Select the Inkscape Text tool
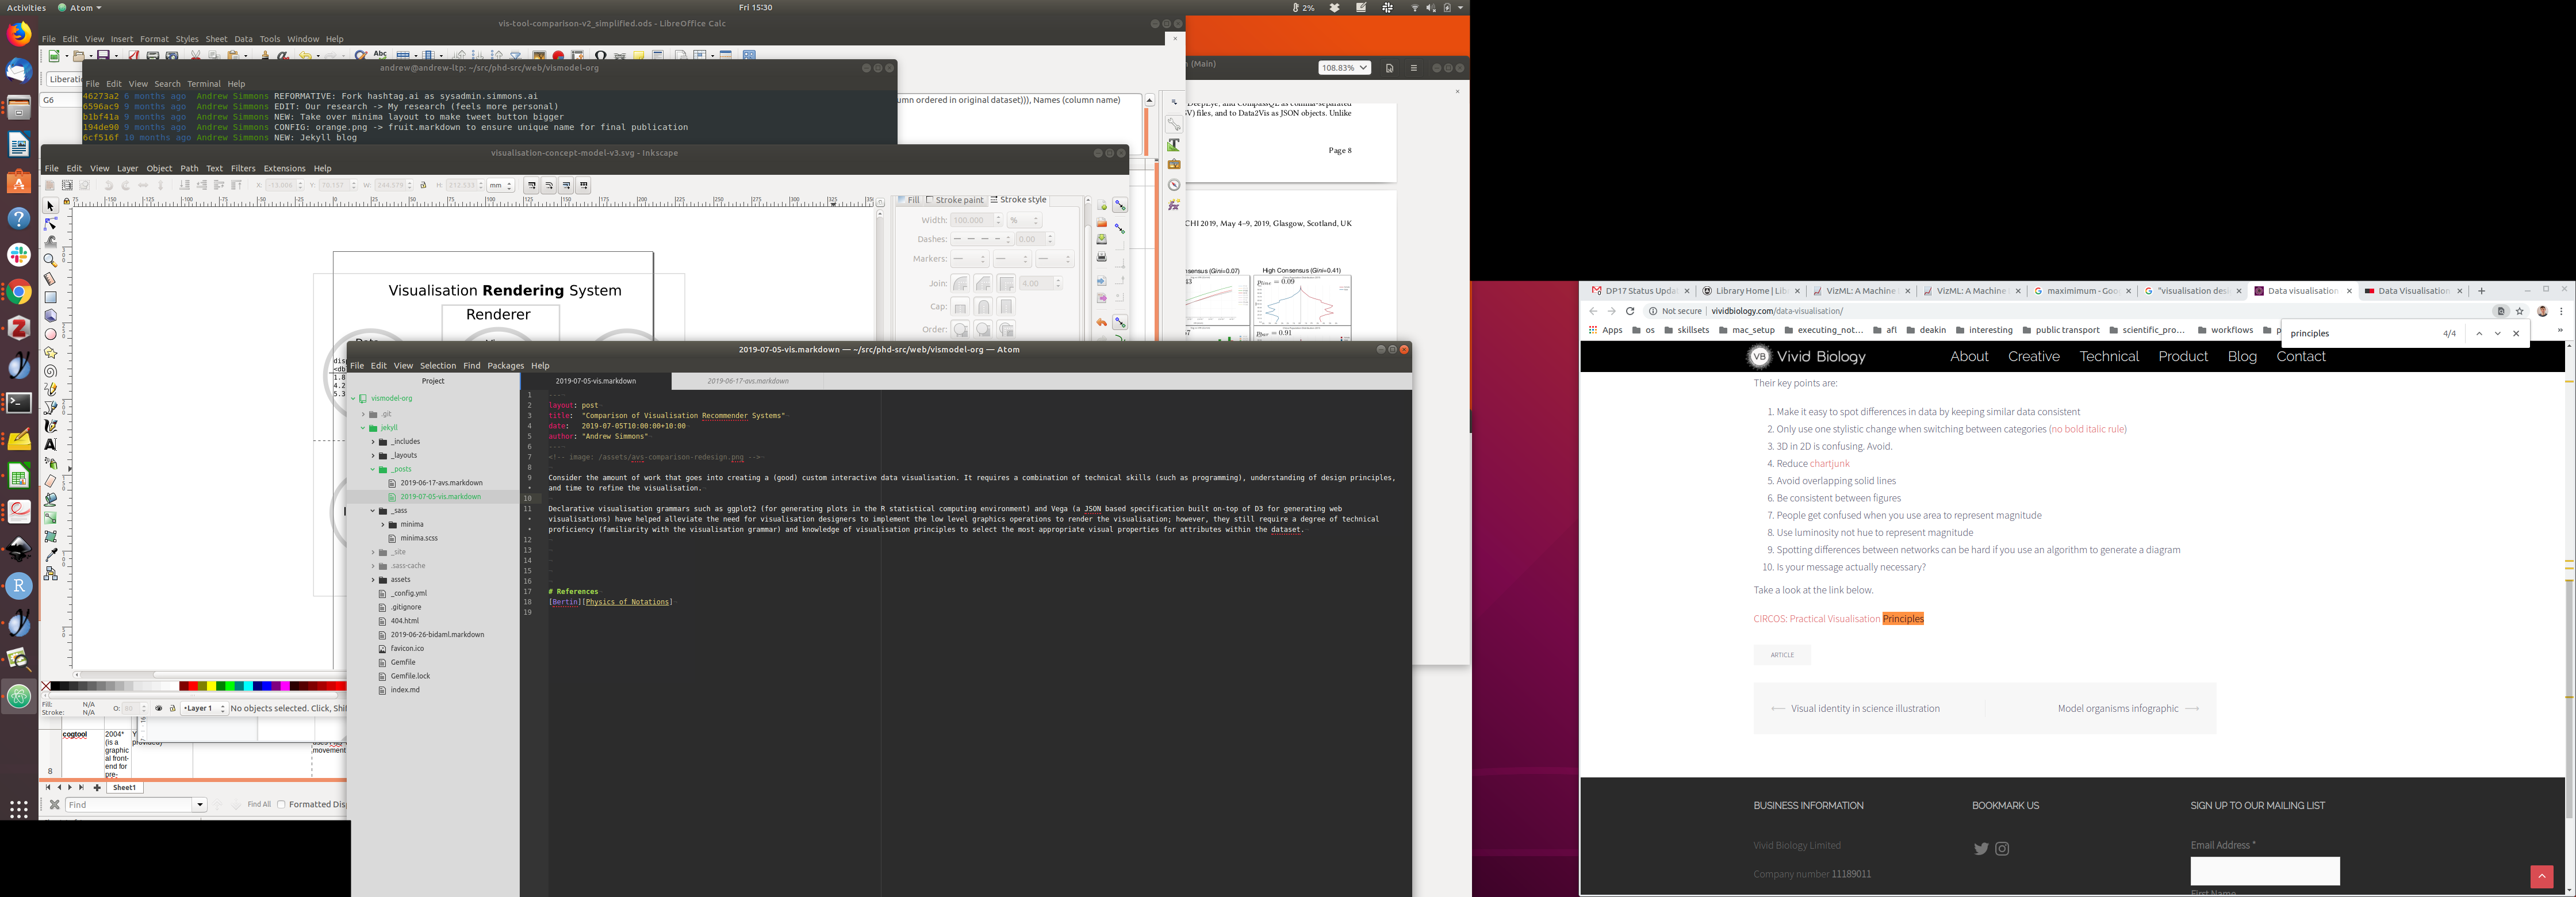Screen dimensions: 2576x897 tap(50, 444)
